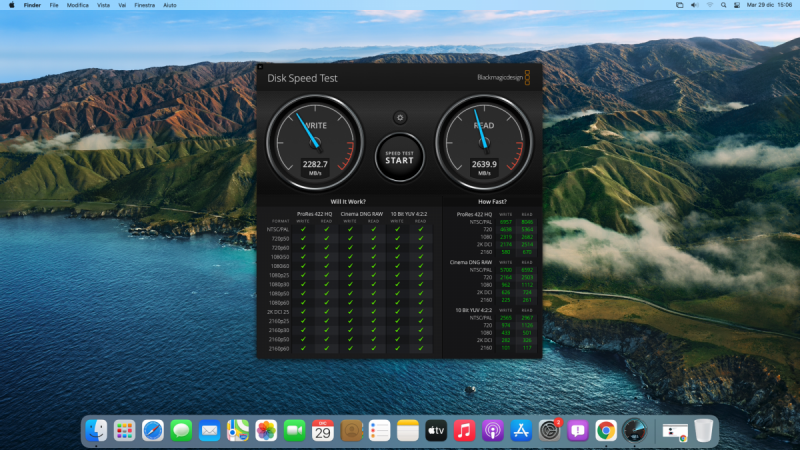
Task: Open the Modifica menu
Action: (78, 5)
